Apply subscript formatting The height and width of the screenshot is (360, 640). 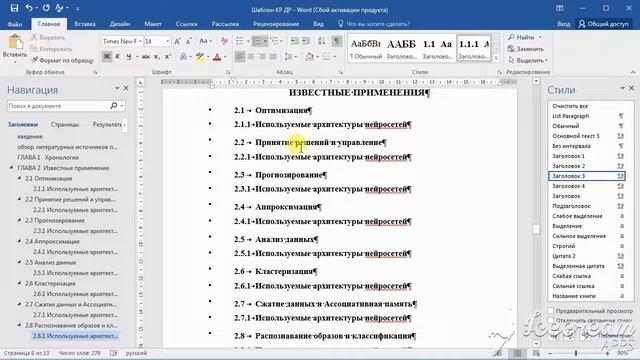coord(157,57)
